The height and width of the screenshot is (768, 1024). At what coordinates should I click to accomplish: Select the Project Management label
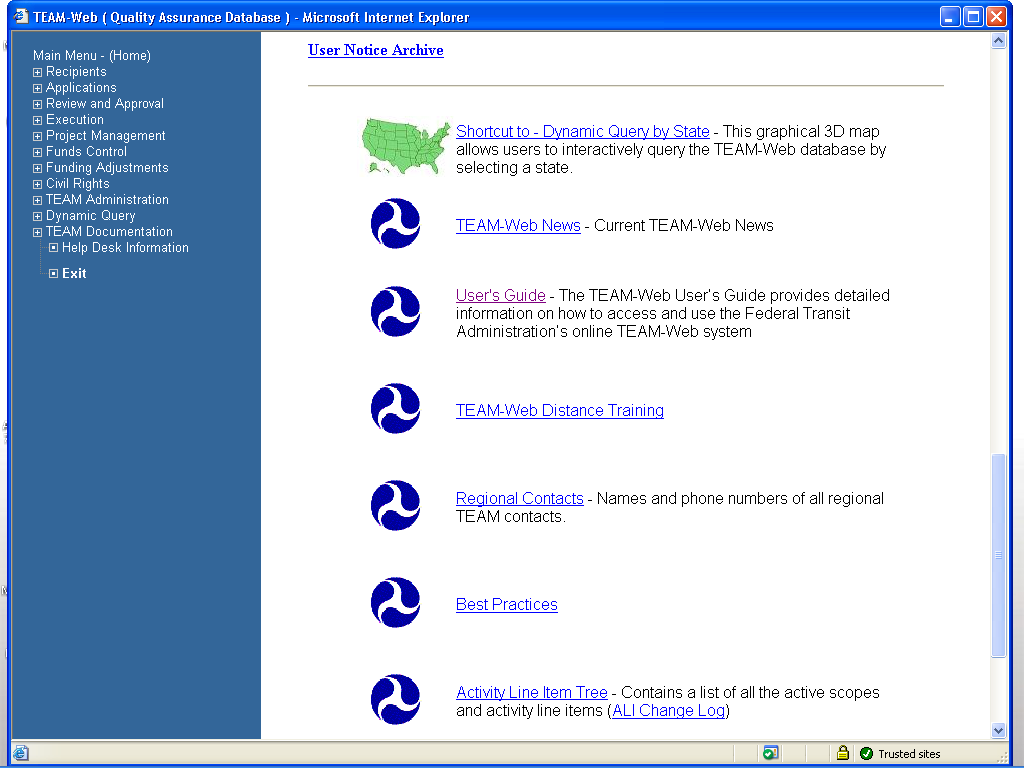pos(105,136)
